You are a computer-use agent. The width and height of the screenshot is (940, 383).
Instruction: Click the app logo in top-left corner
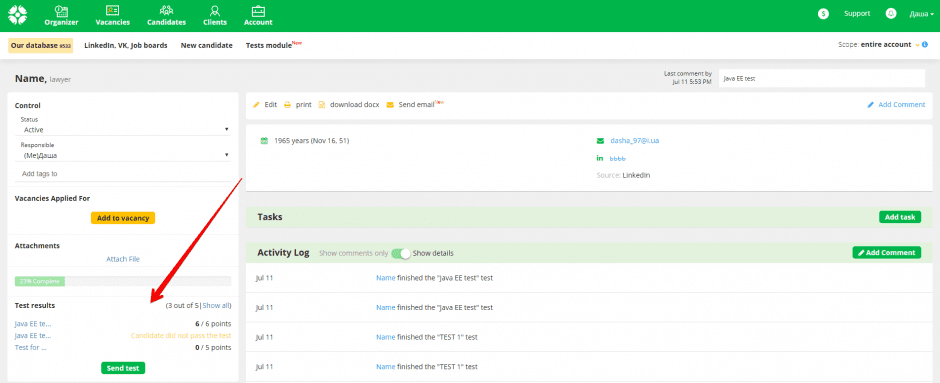pyautogui.click(x=17, y=15)
